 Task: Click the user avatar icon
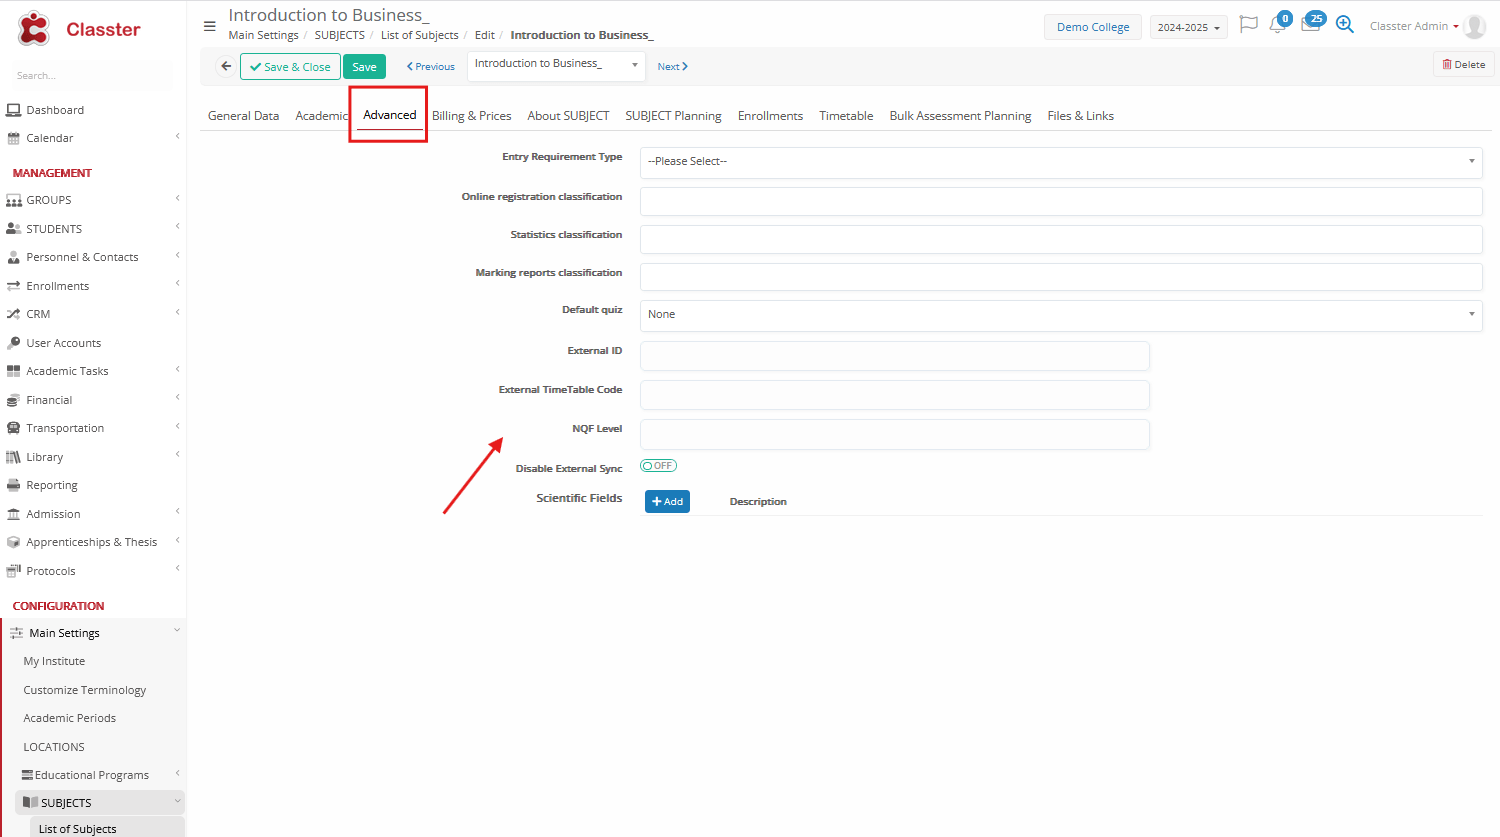coord(1474,27)
